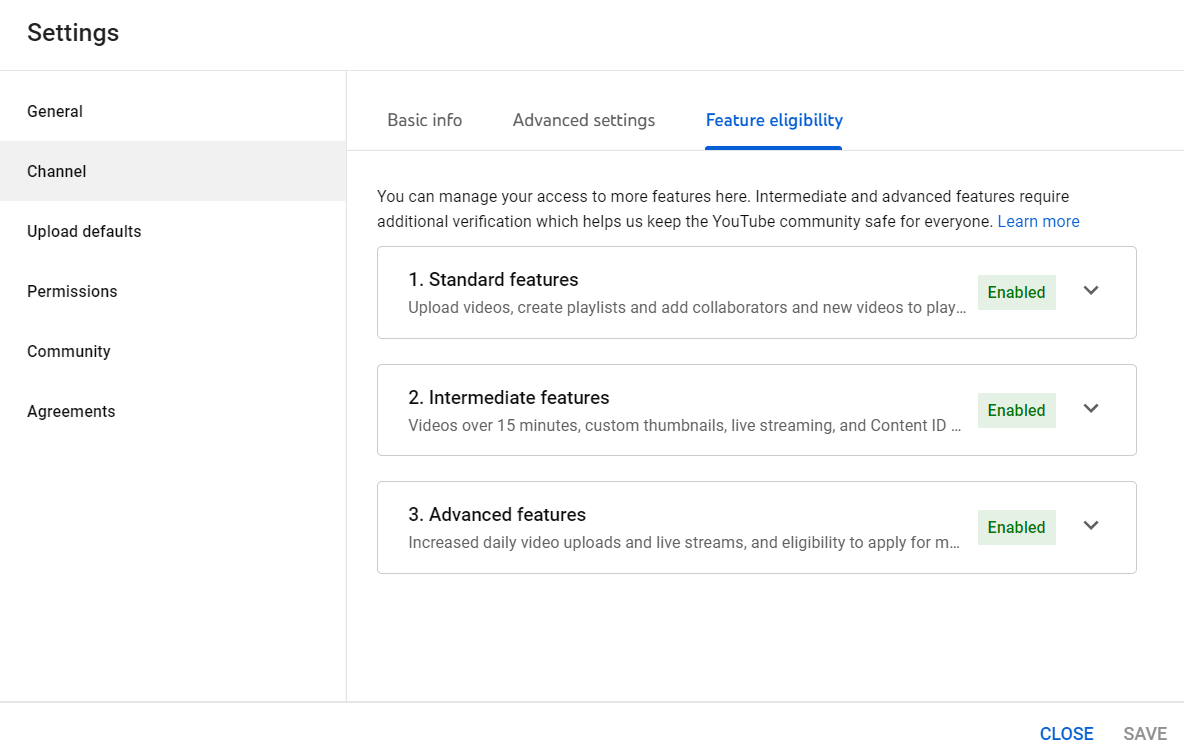1184x755 pixels.
Task: Click the "3. Advanced features" heading
Action: click(497, 514)
